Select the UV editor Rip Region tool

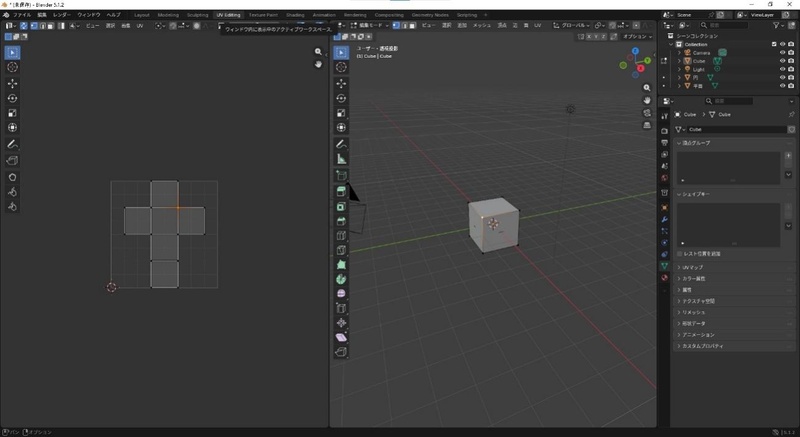pyautogui.click(x=12, y=161)
